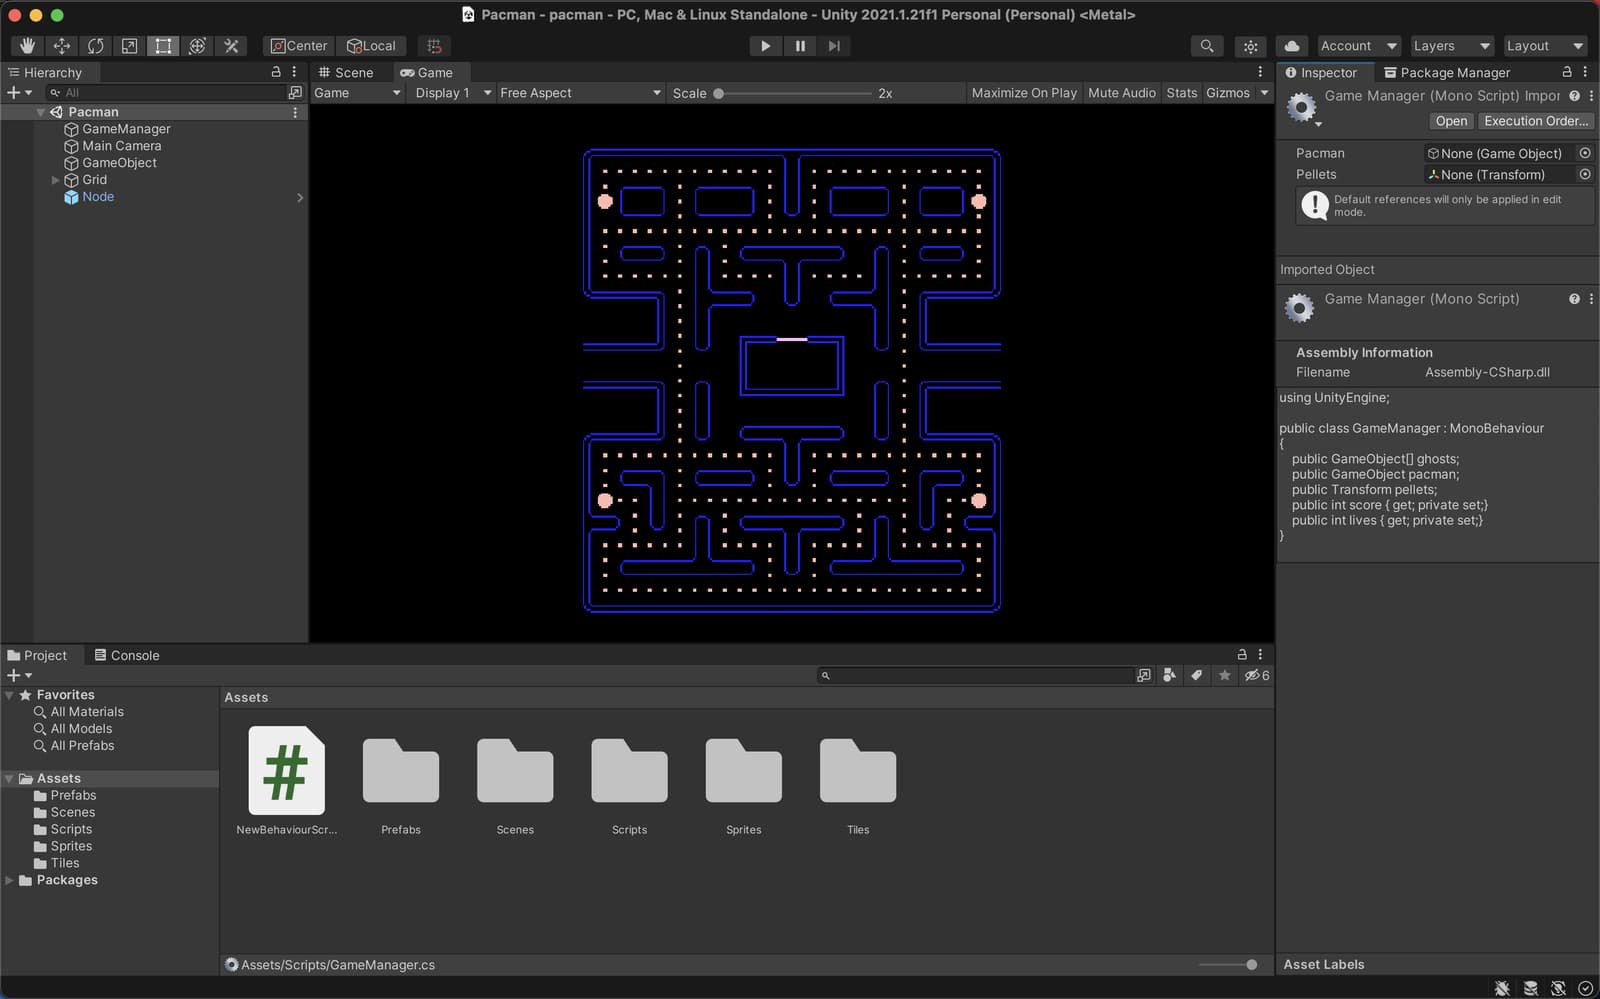Screen dimensions: 1600x999
Task: Toggle Mute Audio in Game view
Action: point(1121,93)
